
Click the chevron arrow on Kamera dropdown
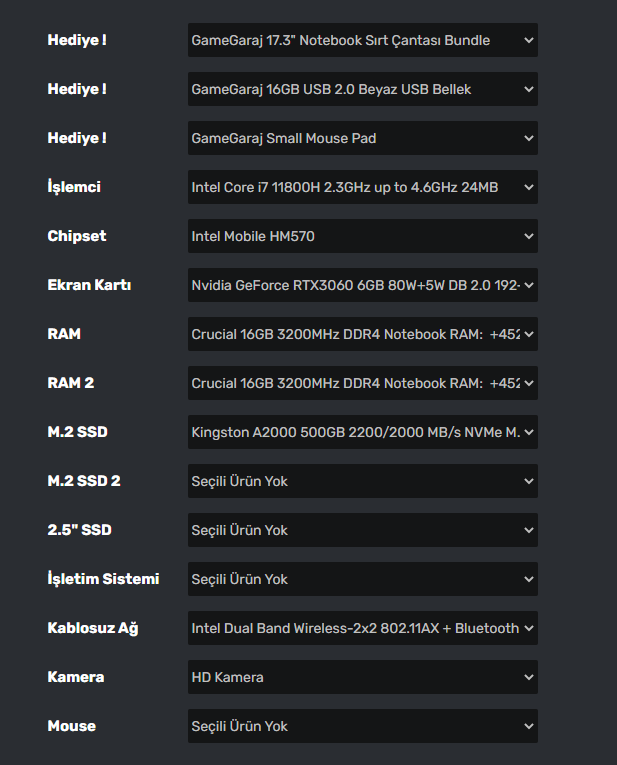529,677
